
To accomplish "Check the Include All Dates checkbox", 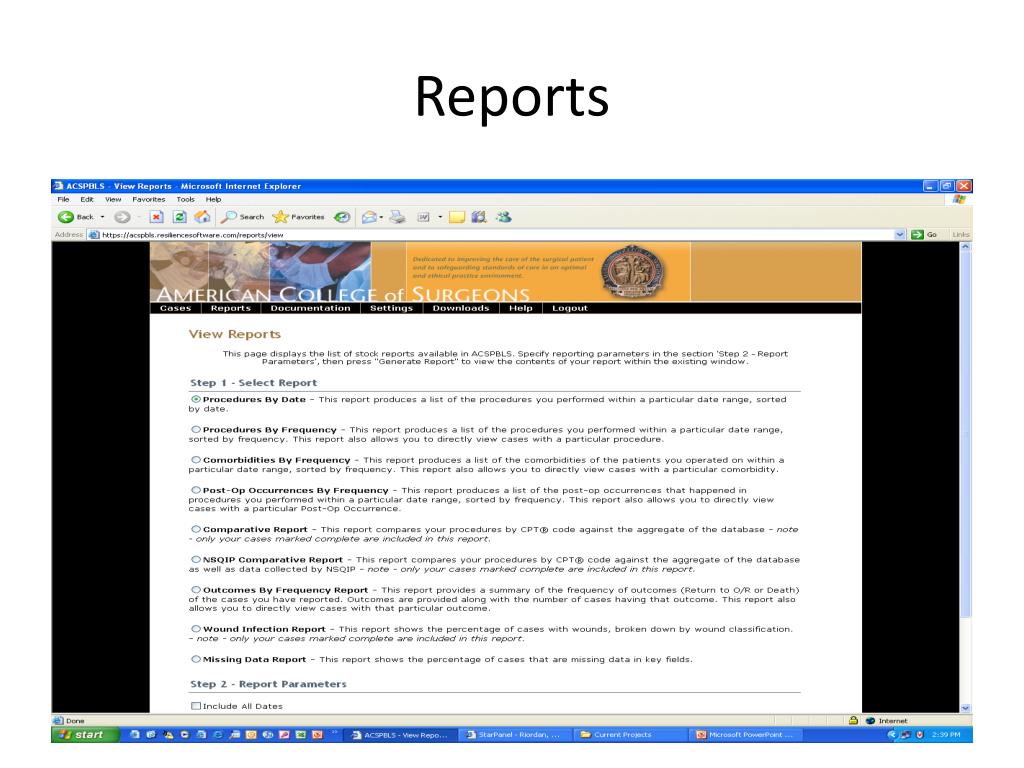I will [196, 706].
